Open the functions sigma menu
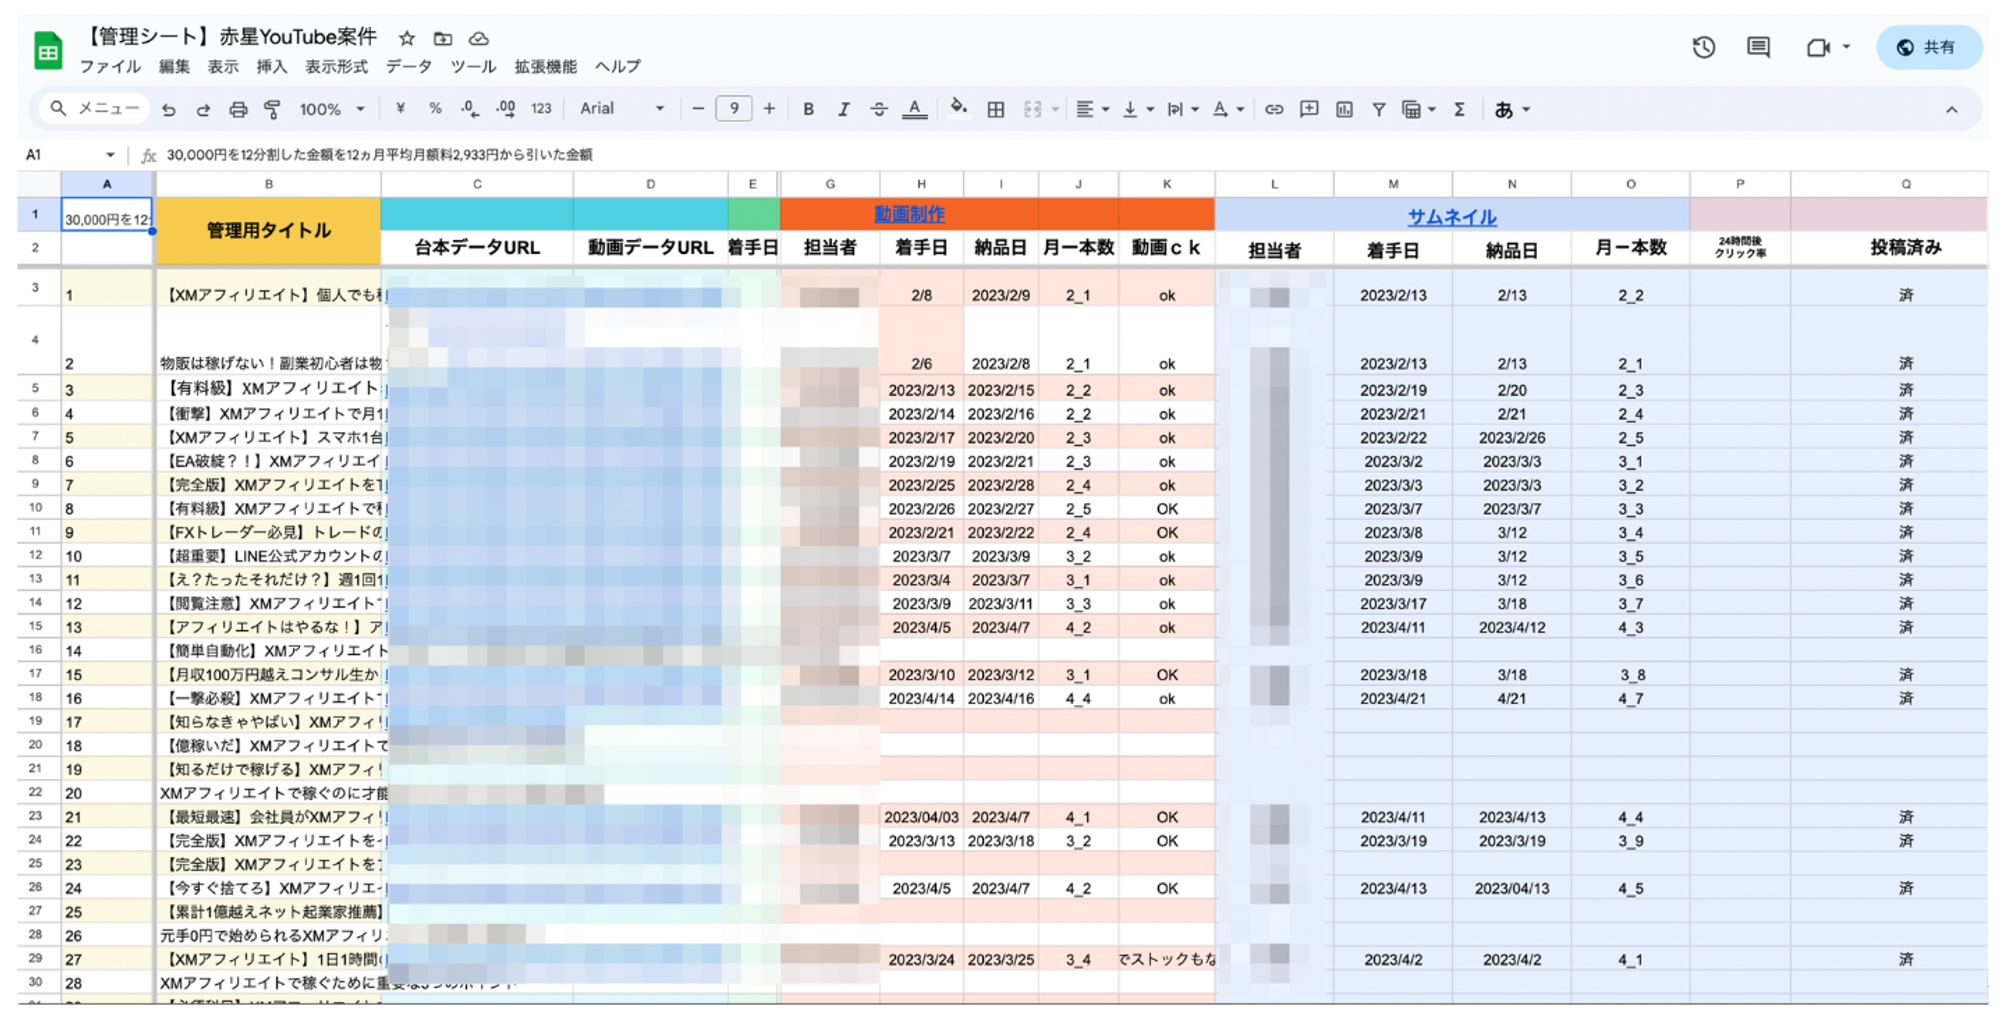Screen dimensions: 2000x1014 coord(1460,110)
